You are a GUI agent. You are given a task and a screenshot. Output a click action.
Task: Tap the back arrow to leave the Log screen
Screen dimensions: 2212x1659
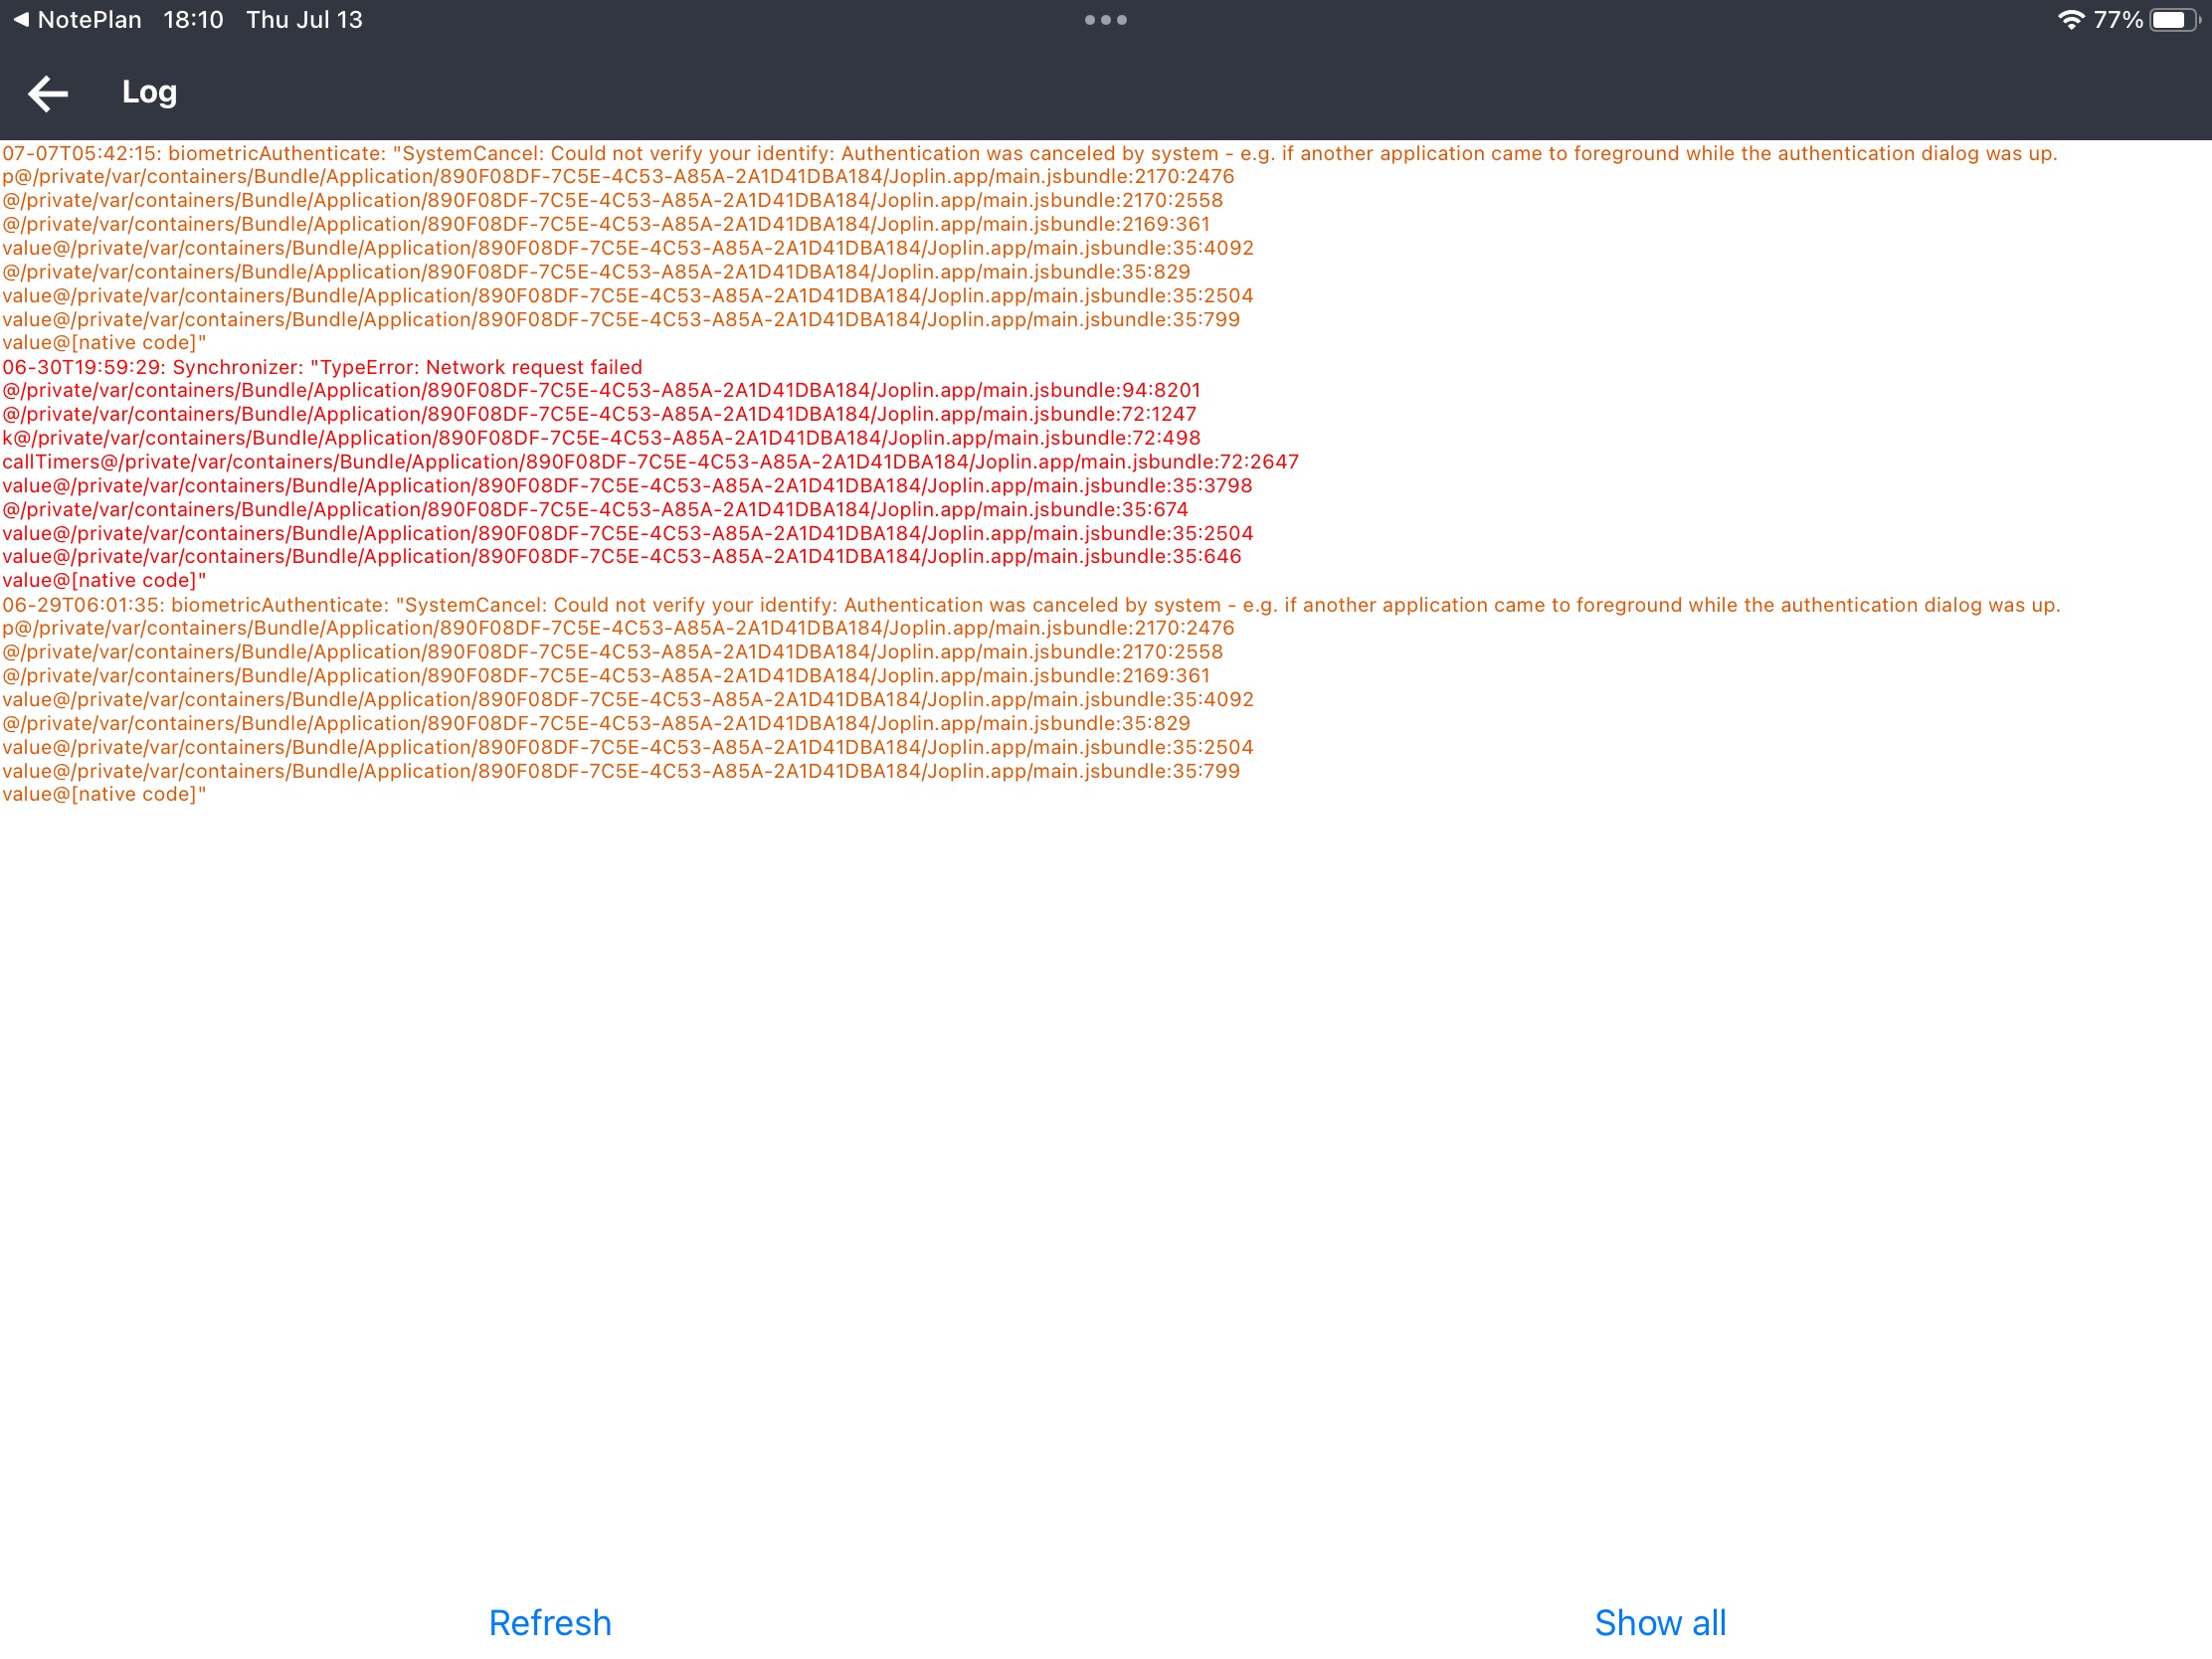pos(46,92)
